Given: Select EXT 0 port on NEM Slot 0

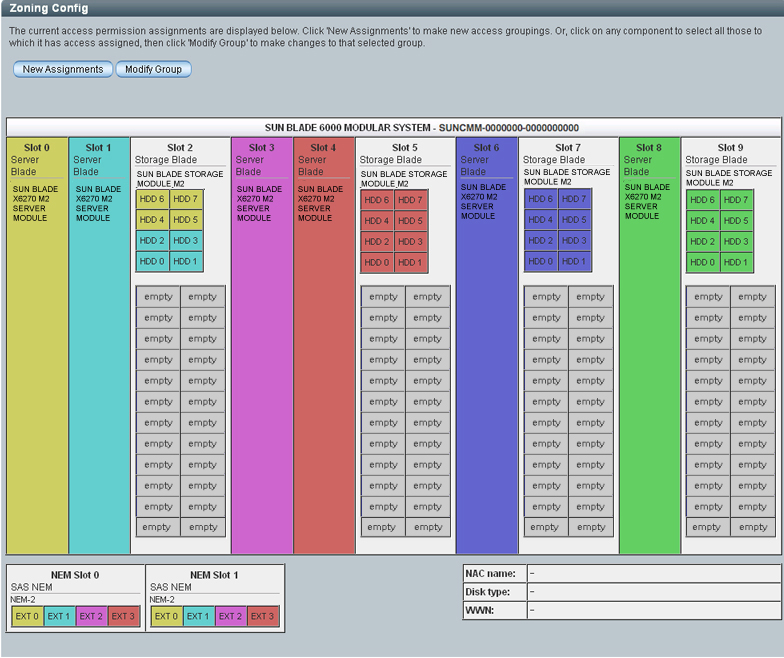Looking at the screenshot, I should (27, 616).
